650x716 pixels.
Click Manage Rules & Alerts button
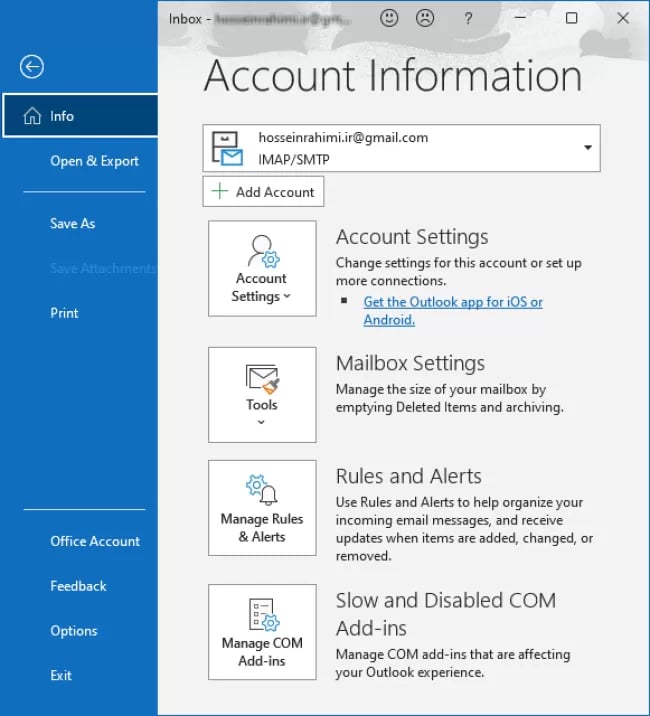(x=262, y=508)
